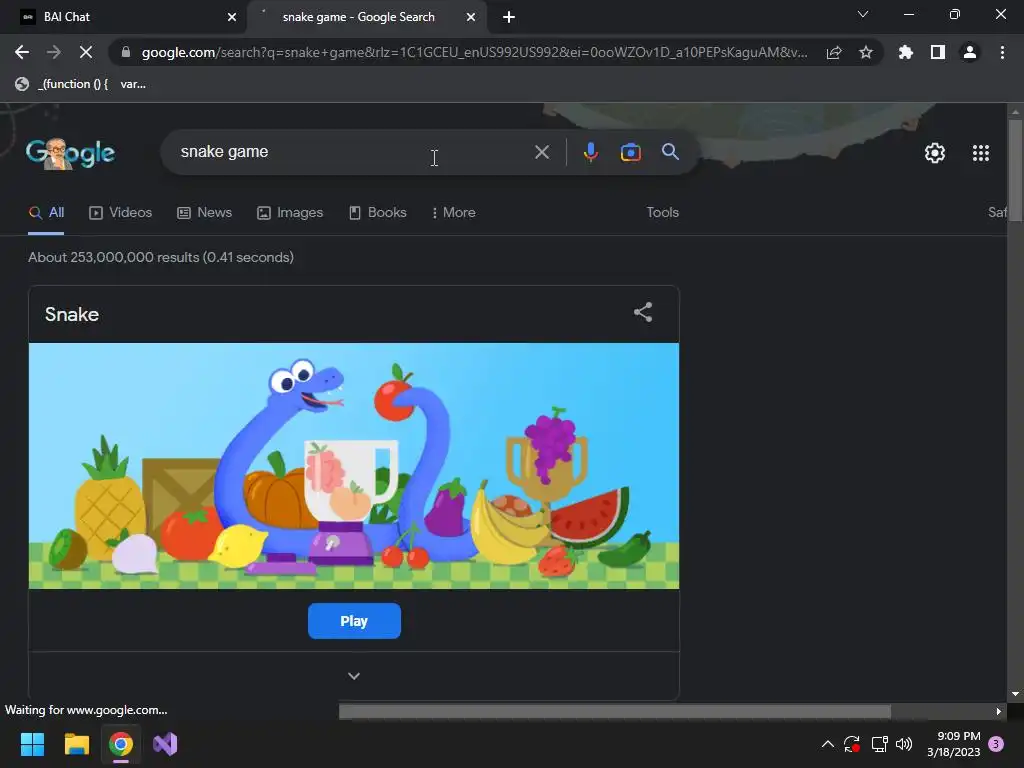This screenshot has height=768, width=1024.
Task: Go back to the previous page
Action: tap(22, 52)
